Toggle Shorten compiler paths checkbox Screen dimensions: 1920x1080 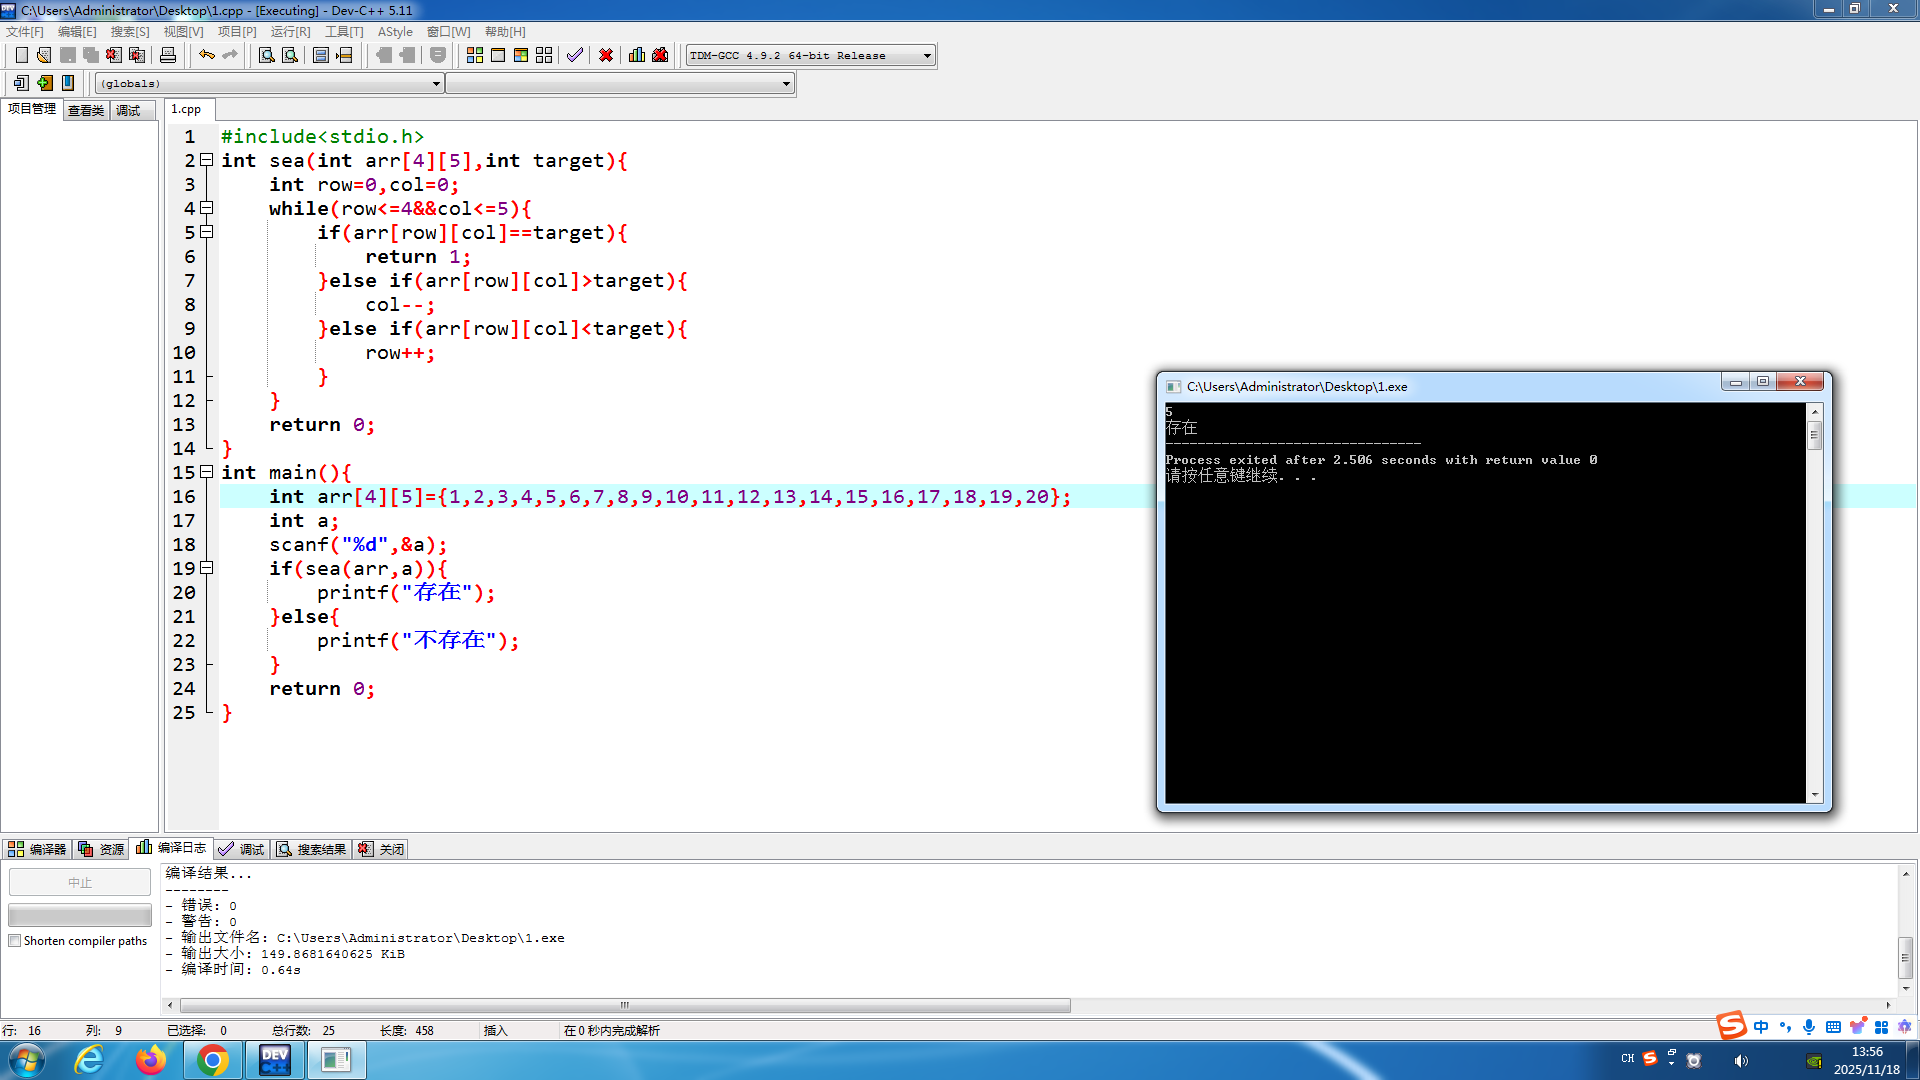(x=15, y=941)
